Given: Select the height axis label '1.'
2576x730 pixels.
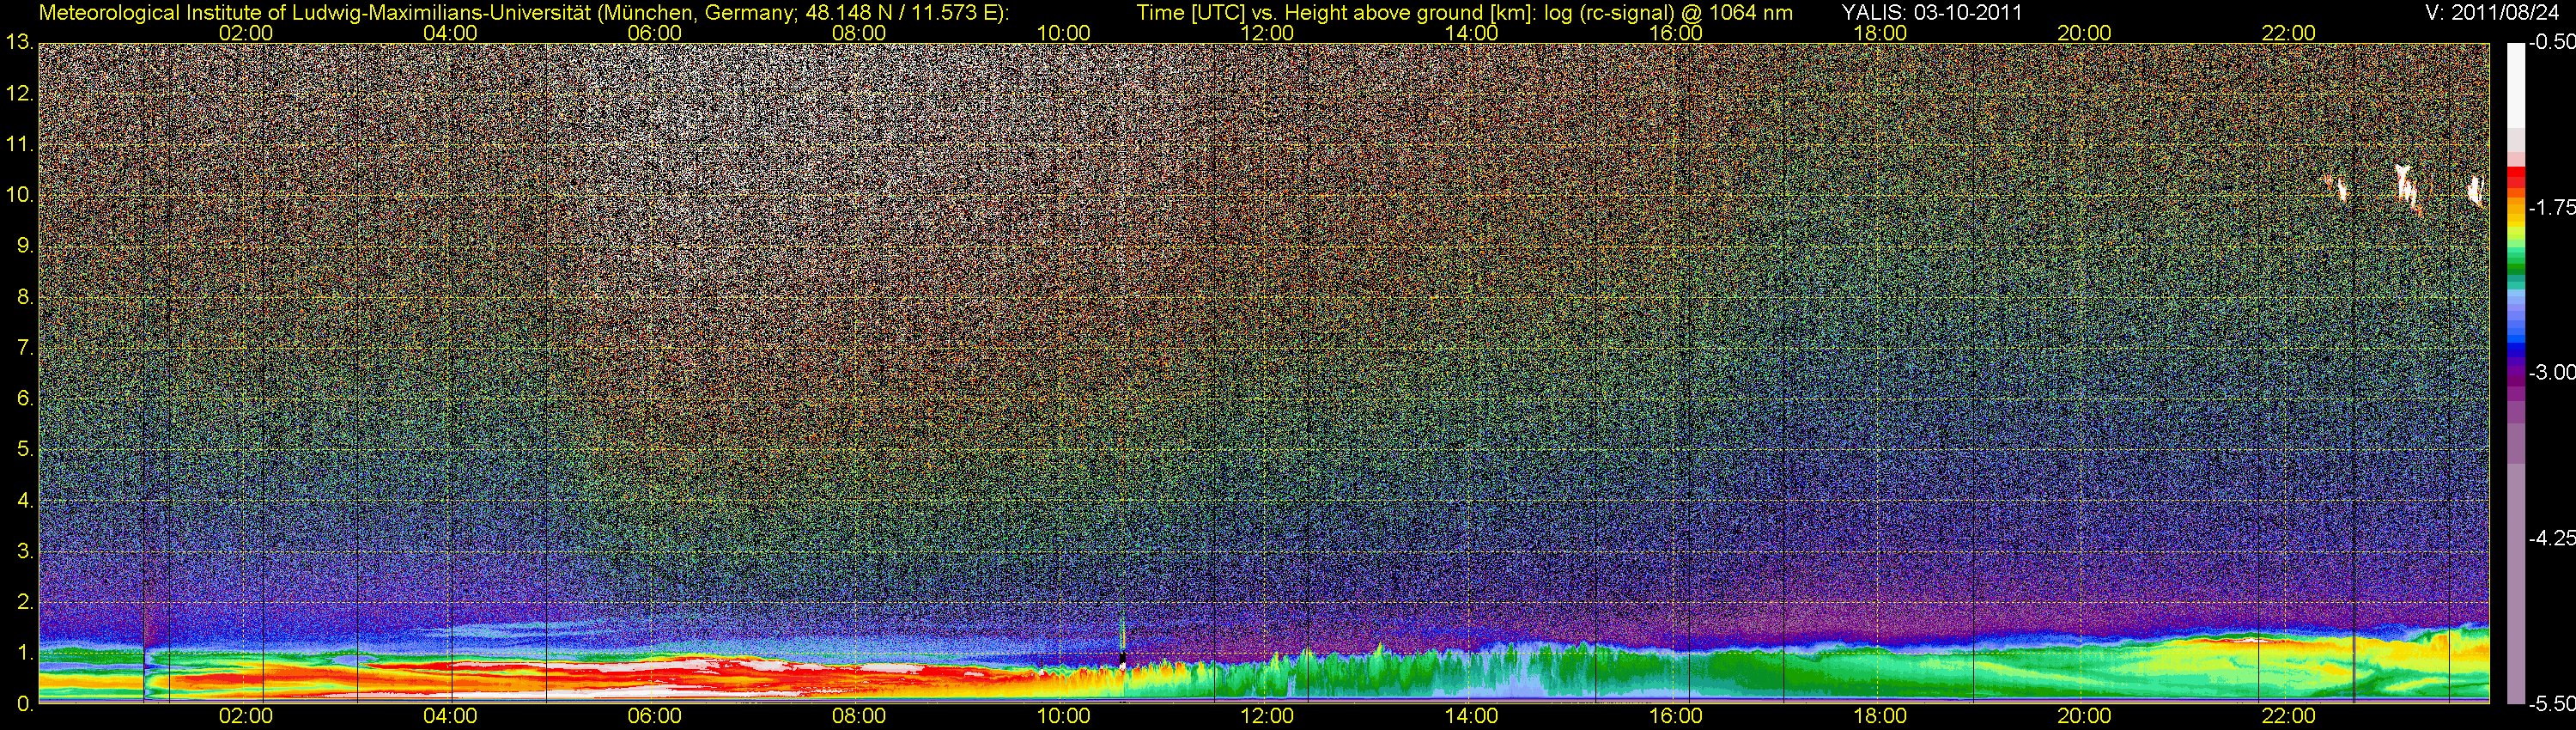Looking at the screenshot, I should click(x=24, y=653).
